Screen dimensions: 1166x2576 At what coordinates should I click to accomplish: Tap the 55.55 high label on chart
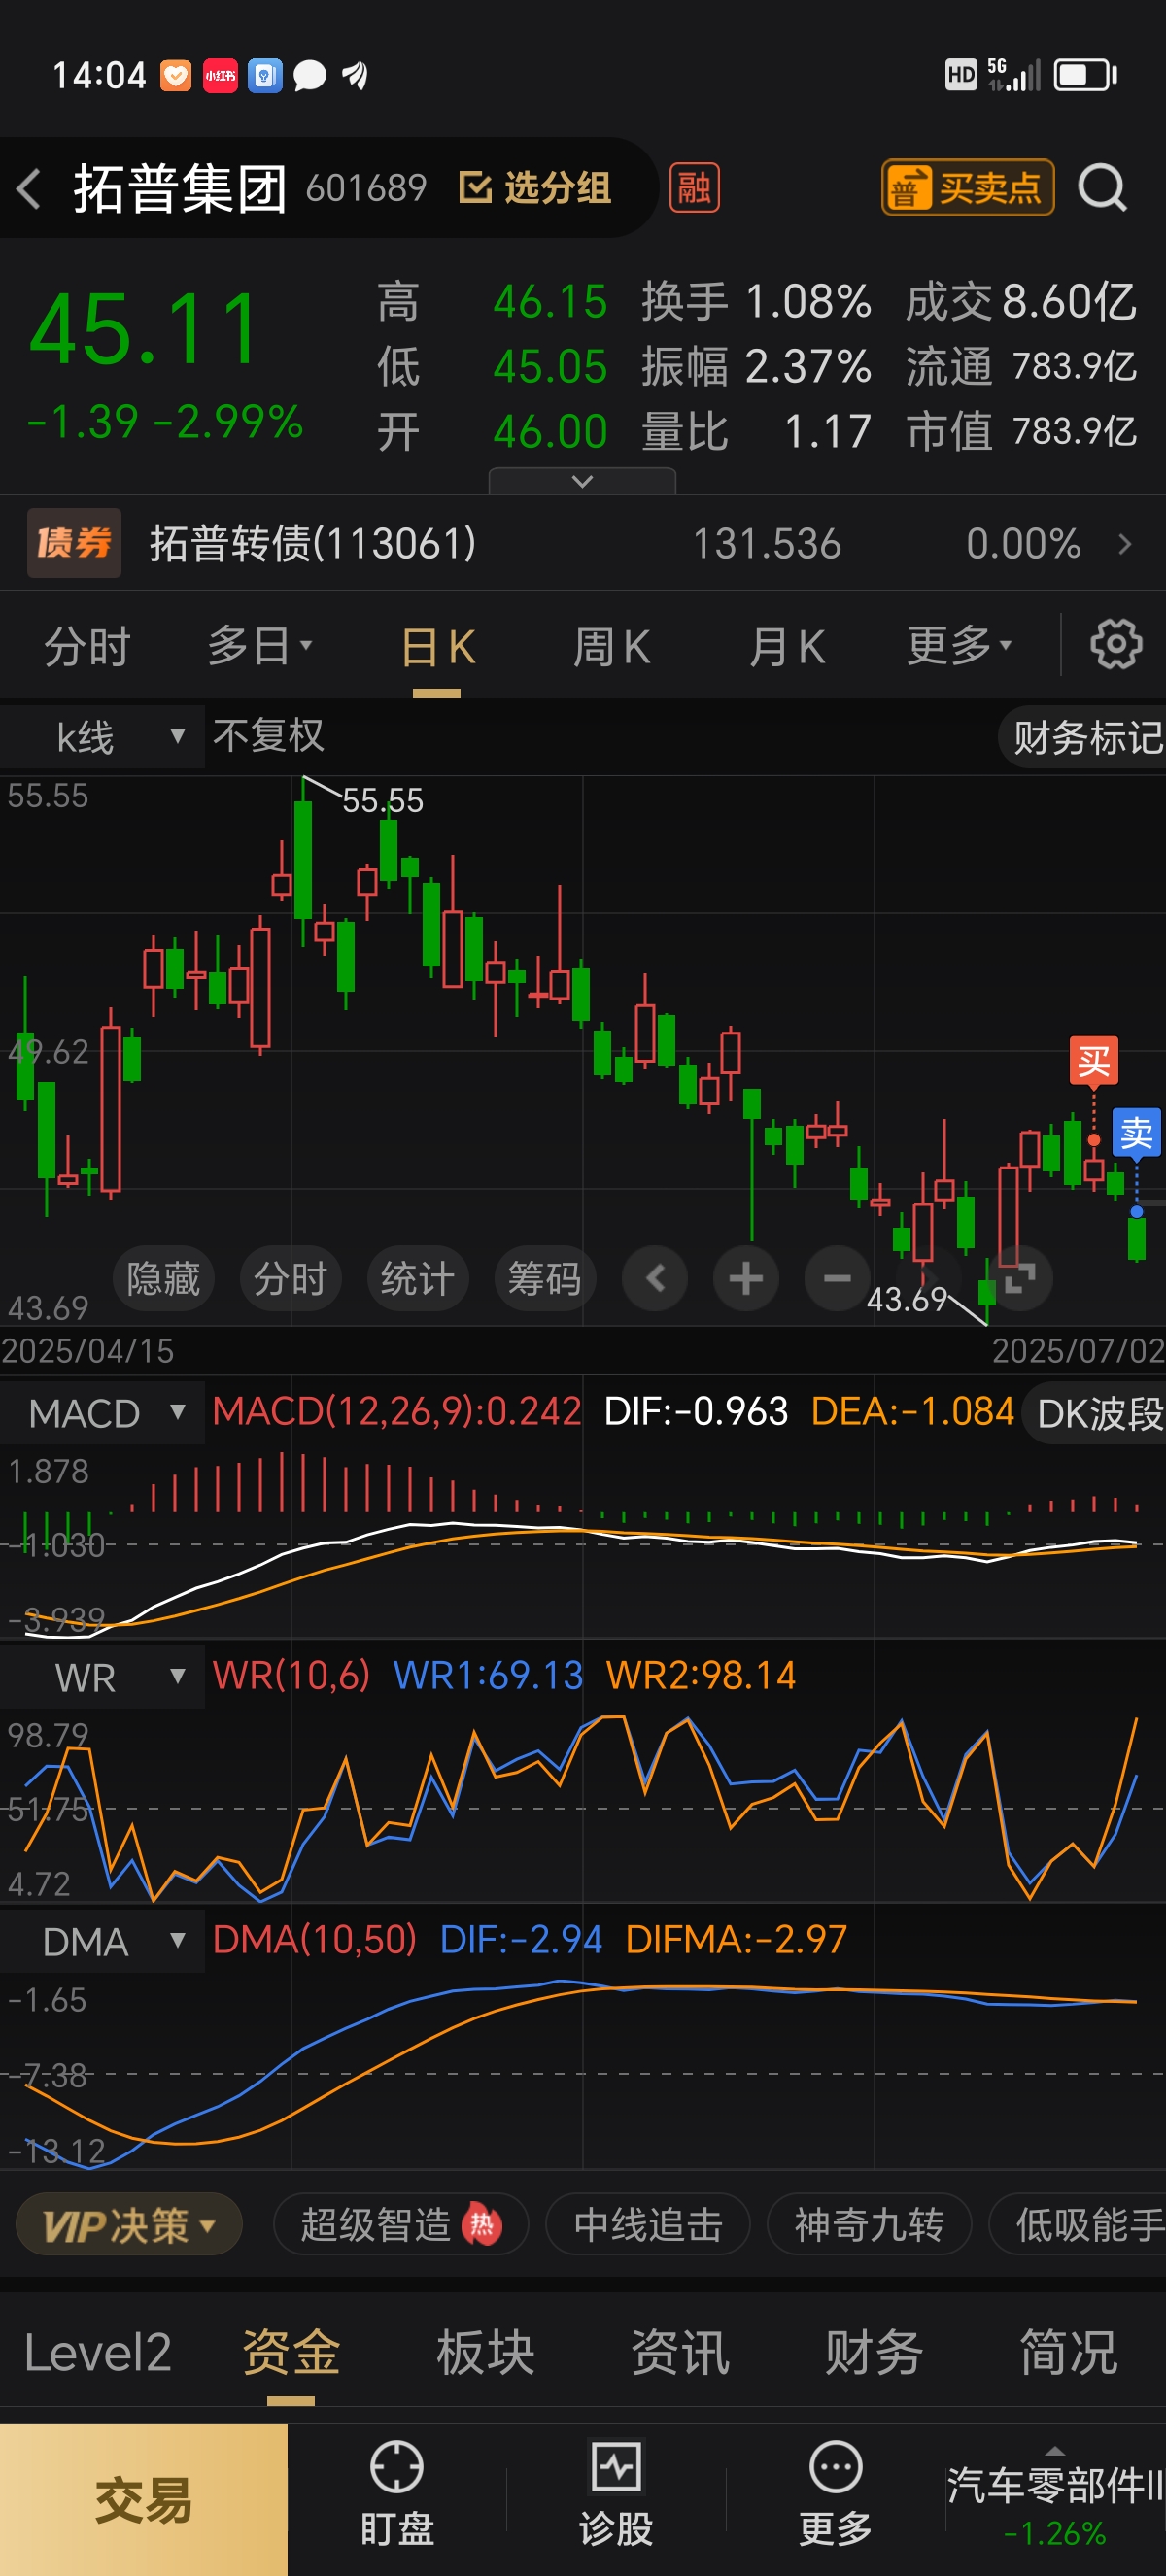(x=382, y=800)
